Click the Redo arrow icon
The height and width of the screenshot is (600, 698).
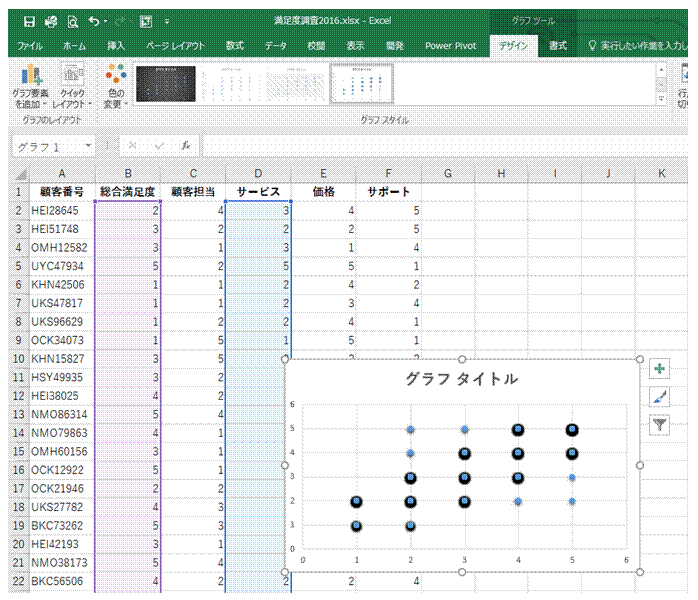pyautogui.click(x=120, y=21)
